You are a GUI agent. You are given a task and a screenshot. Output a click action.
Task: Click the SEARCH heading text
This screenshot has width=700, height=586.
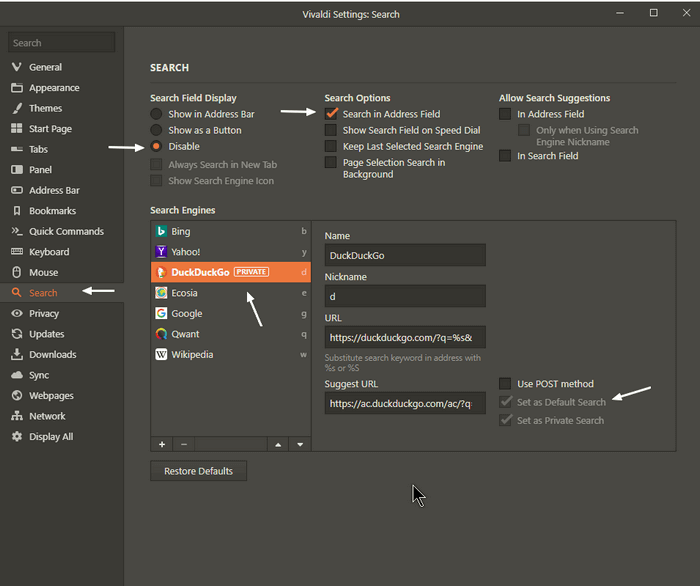coord(169,68)
